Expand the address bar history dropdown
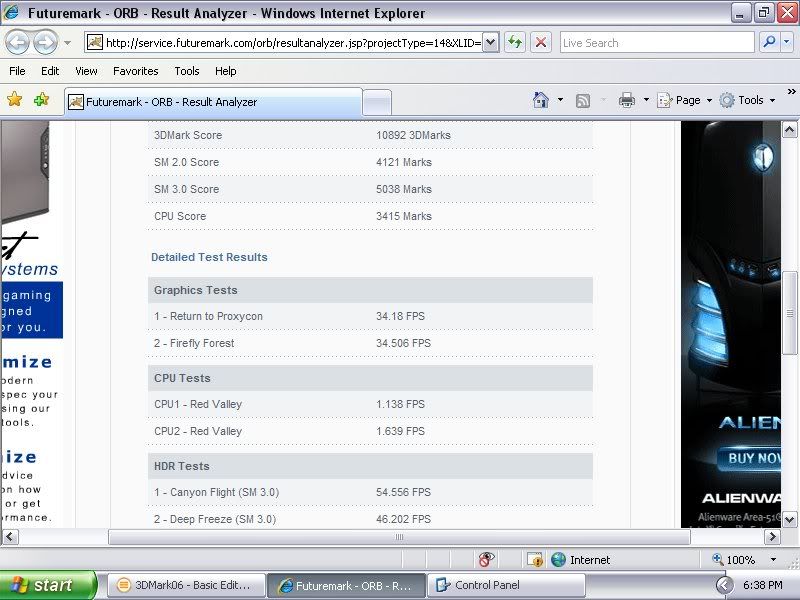800x600 pixels. 490,43
